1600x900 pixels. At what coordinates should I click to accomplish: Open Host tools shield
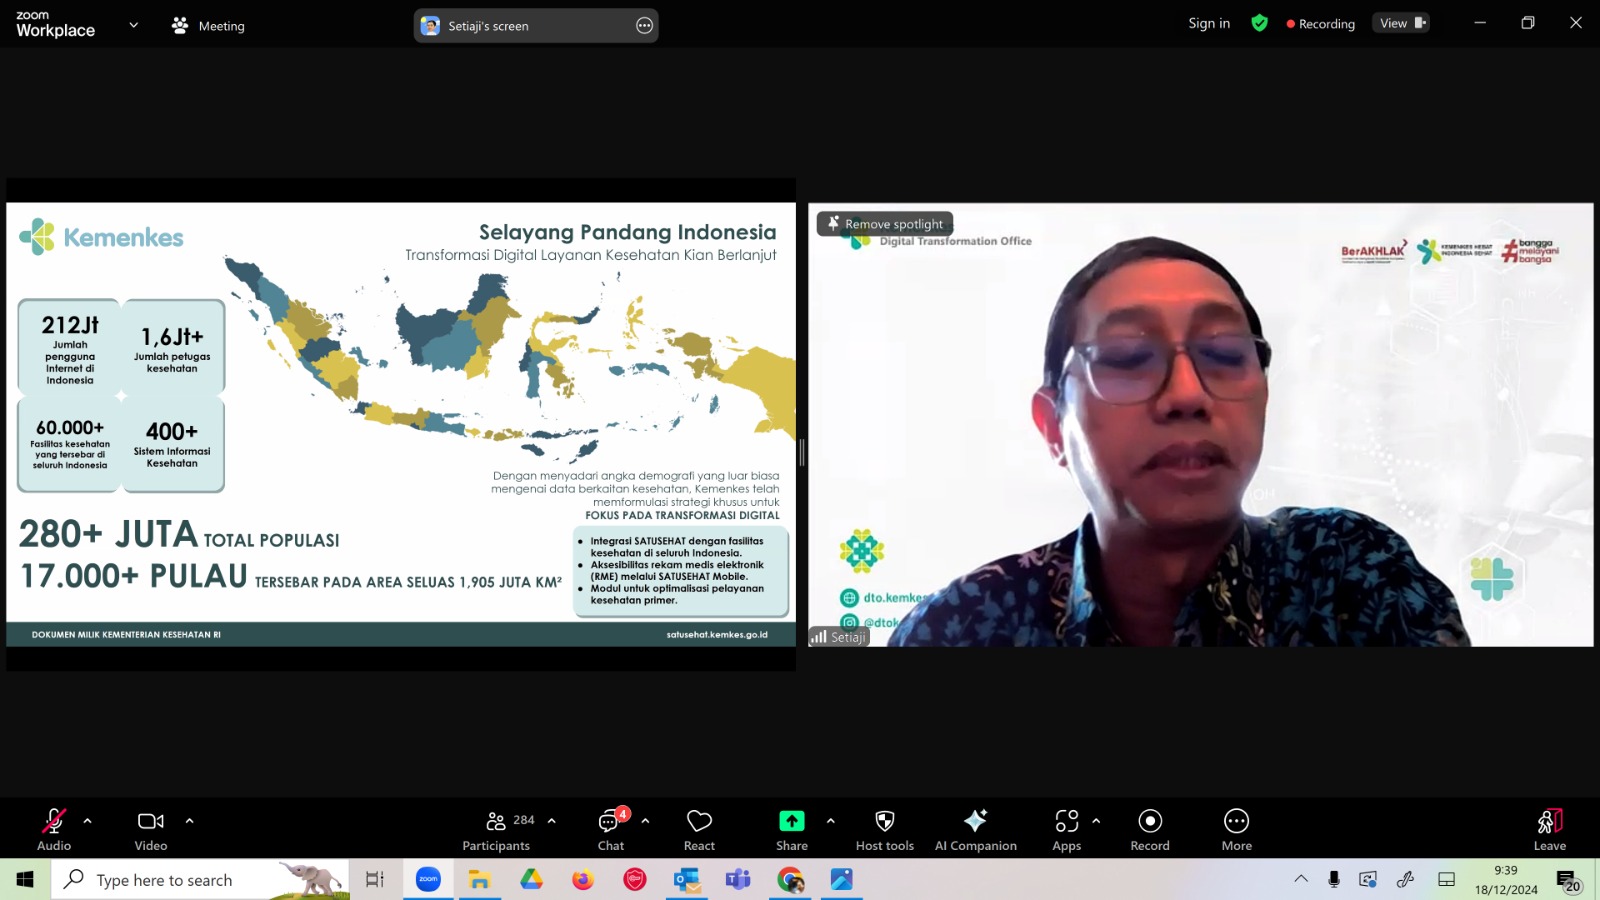click(885, 830)
